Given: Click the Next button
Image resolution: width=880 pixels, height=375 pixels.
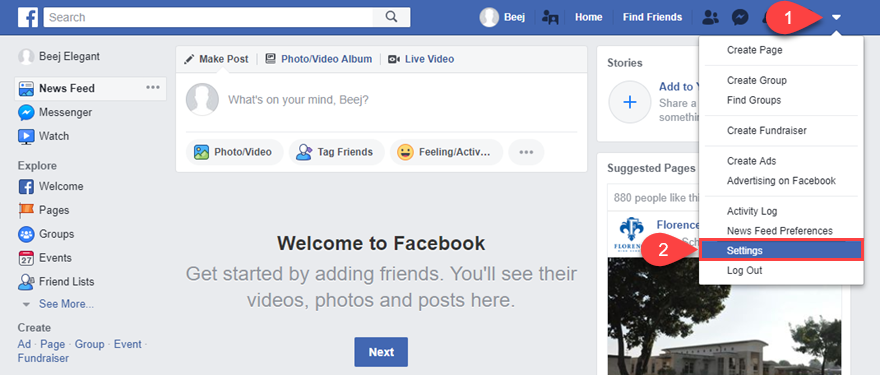Looking at the screenshot, I should pos(381,352).
